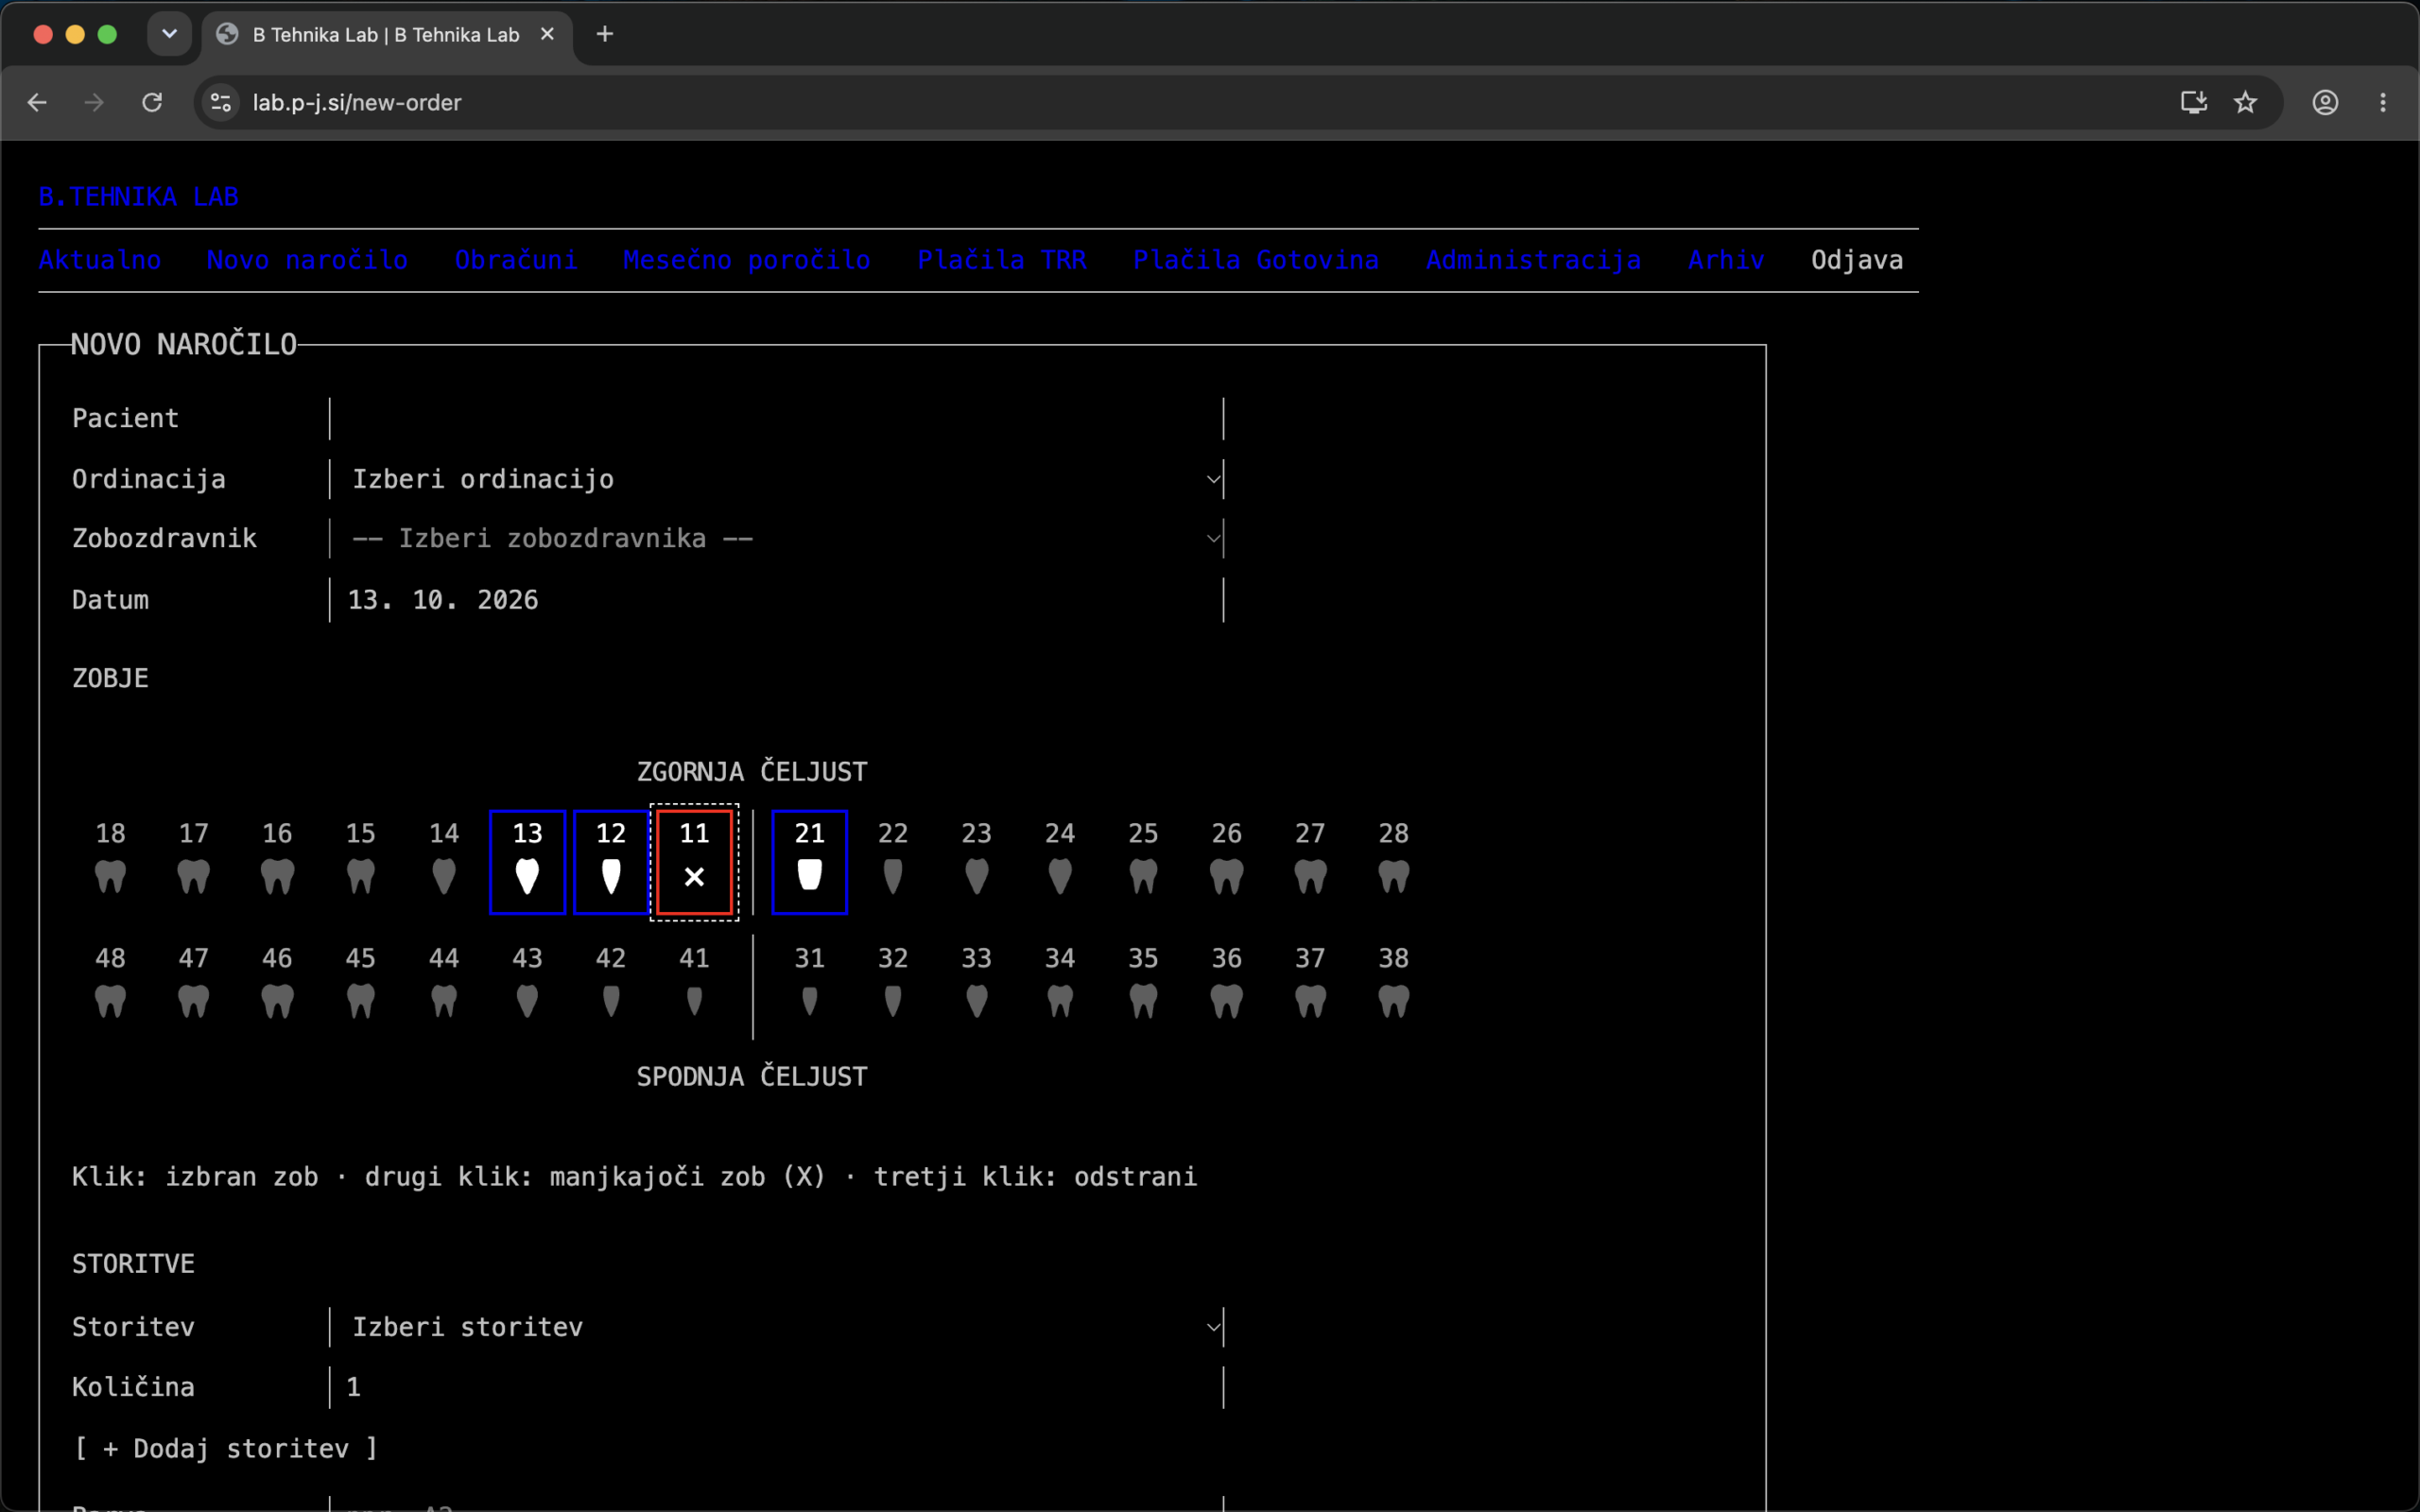Viewport: 2420px width, 1512px height.
Task: Click Odjava logout link
Action: [x=1857, y=260]
